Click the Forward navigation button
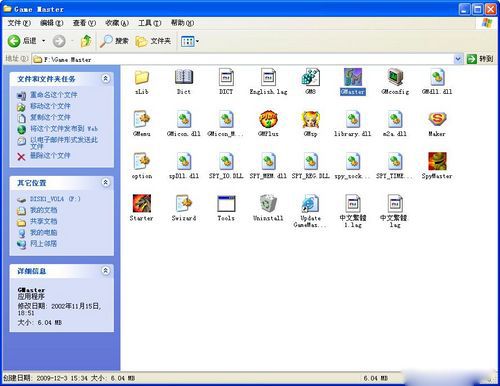500x386 pixels. coord(59,41)
